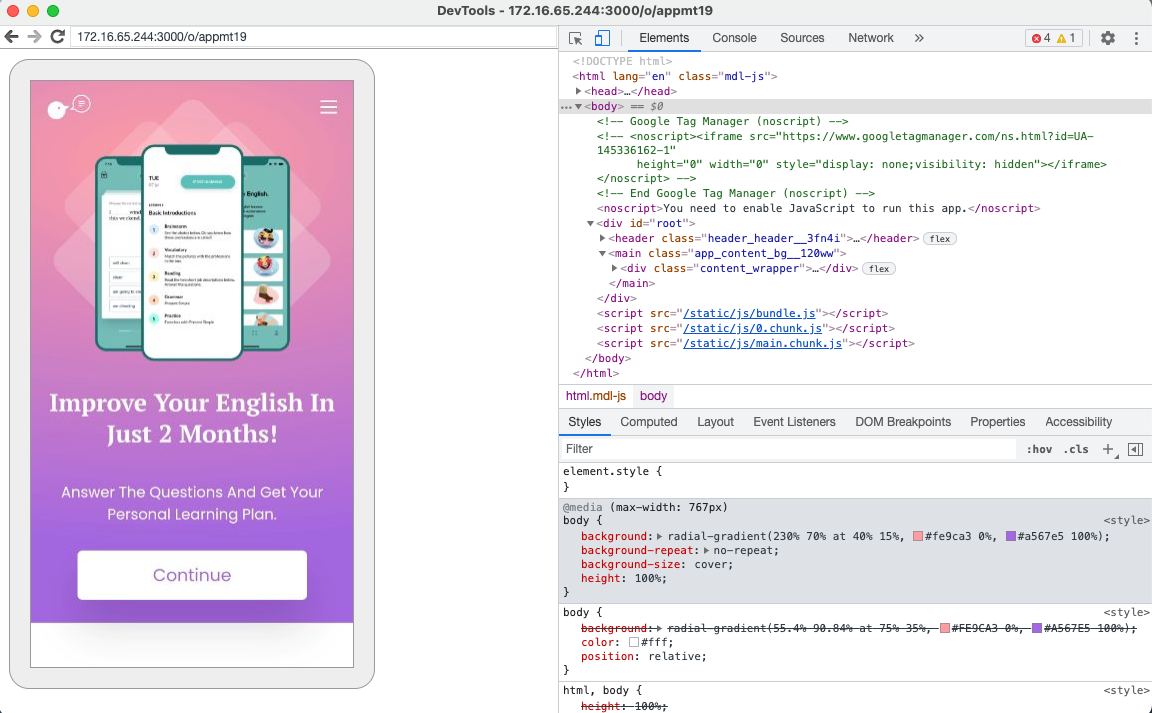
Task: Open the DevTools three-dot options menu
Action: 1136,38
